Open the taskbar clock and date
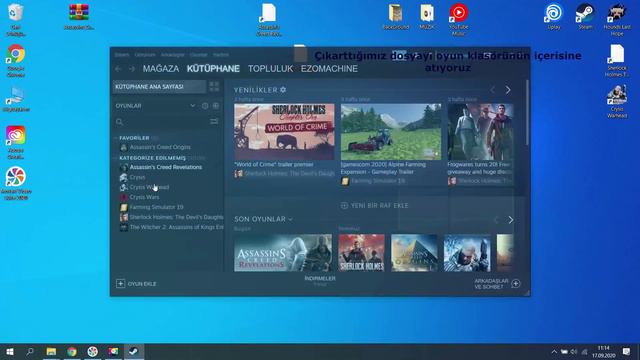The width and height of the screenshot is (640, 360). [x=604, y=351]
